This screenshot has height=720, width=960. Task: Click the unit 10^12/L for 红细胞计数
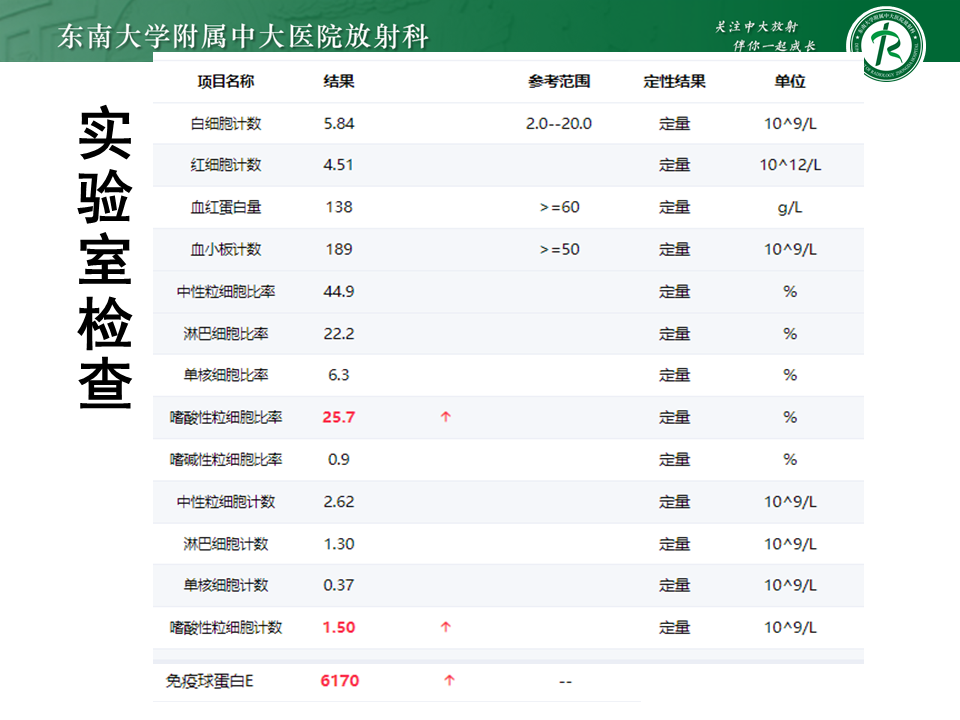(x=790, y=166)
